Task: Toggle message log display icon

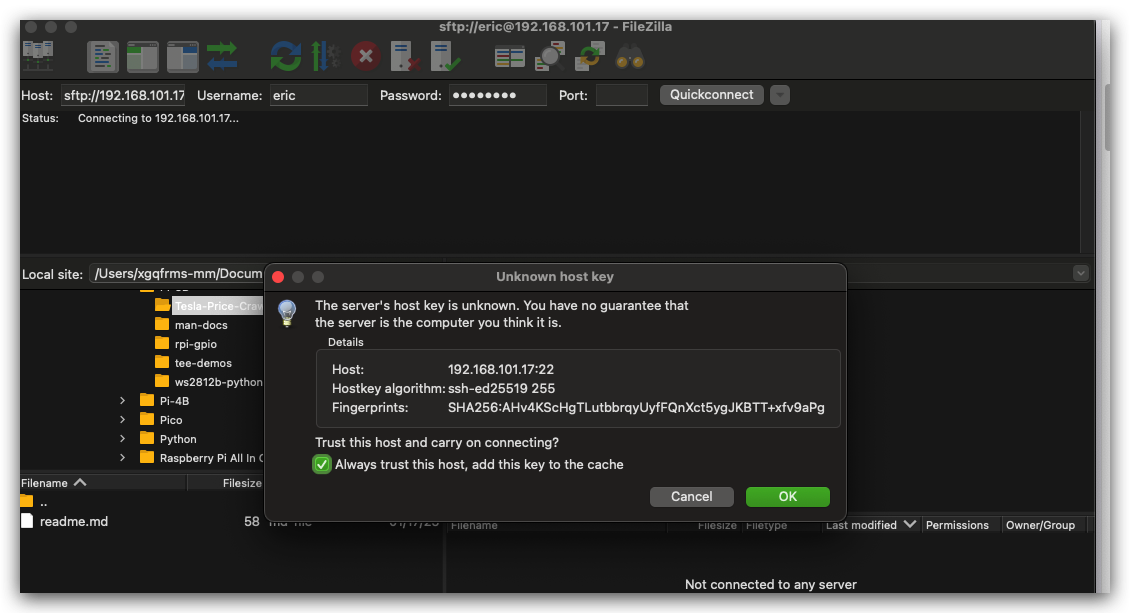Action: tap(102, 57)
